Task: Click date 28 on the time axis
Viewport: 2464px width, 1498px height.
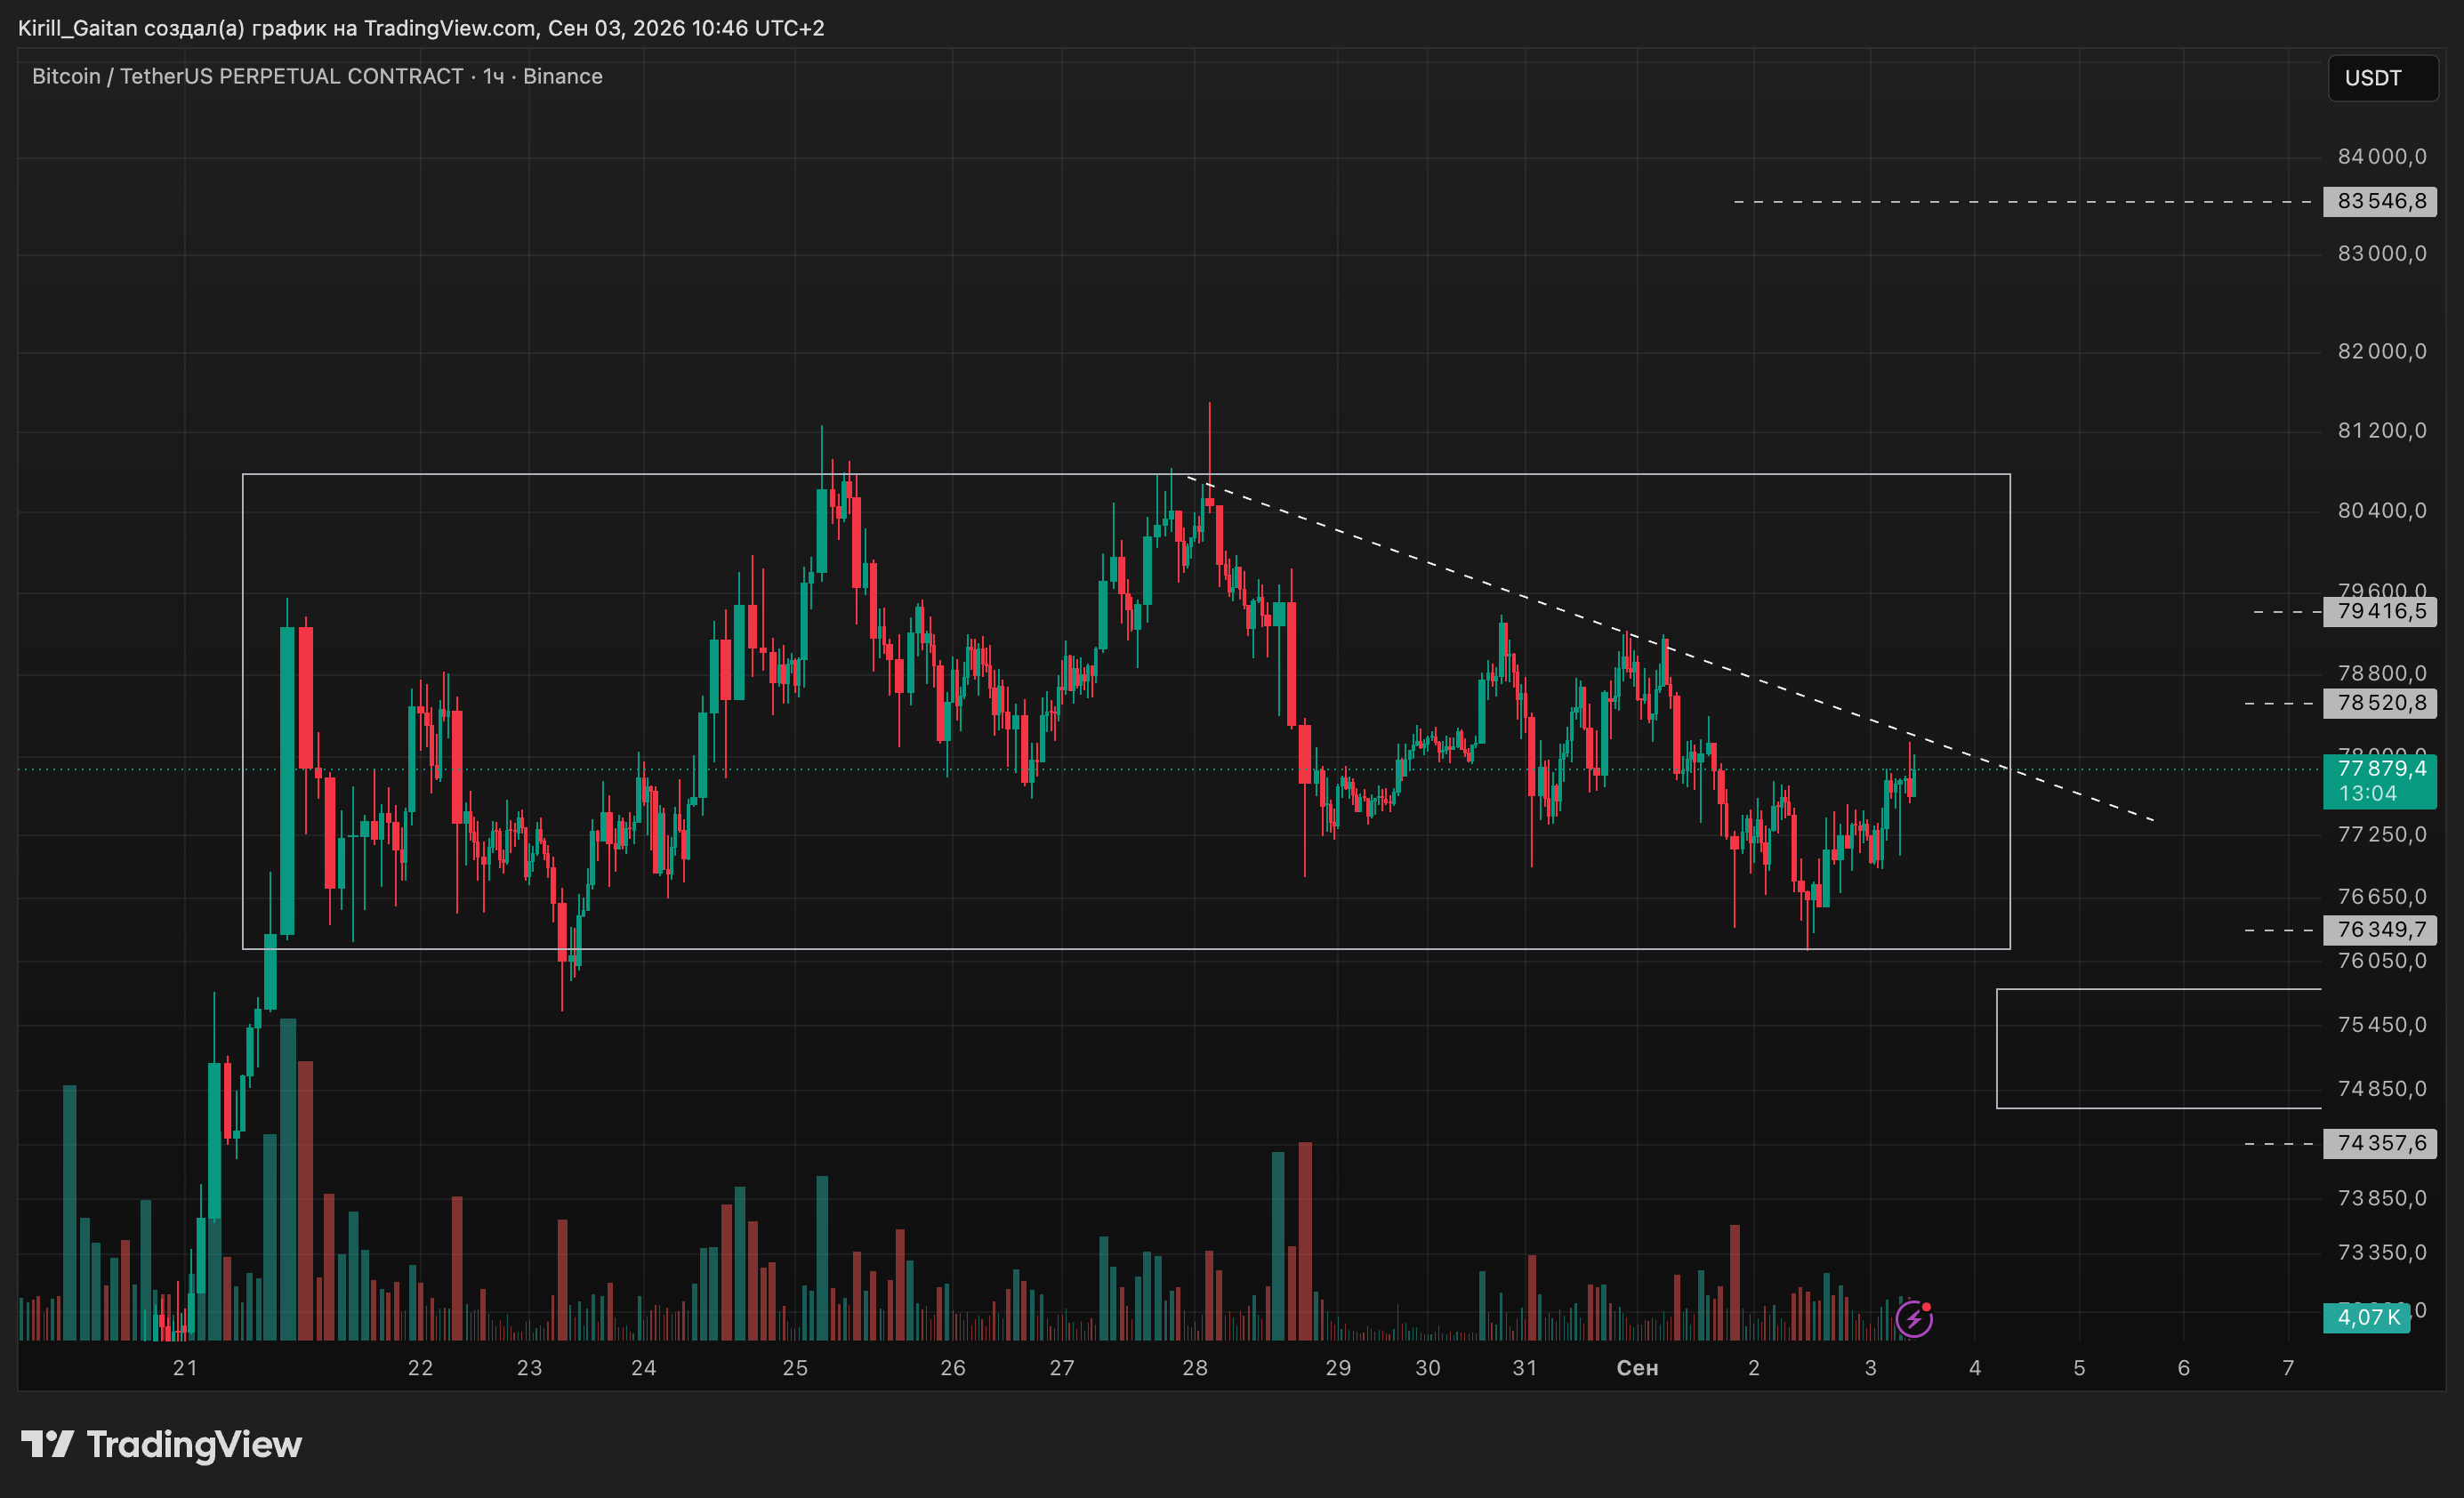Action: coord(1195,1368)
